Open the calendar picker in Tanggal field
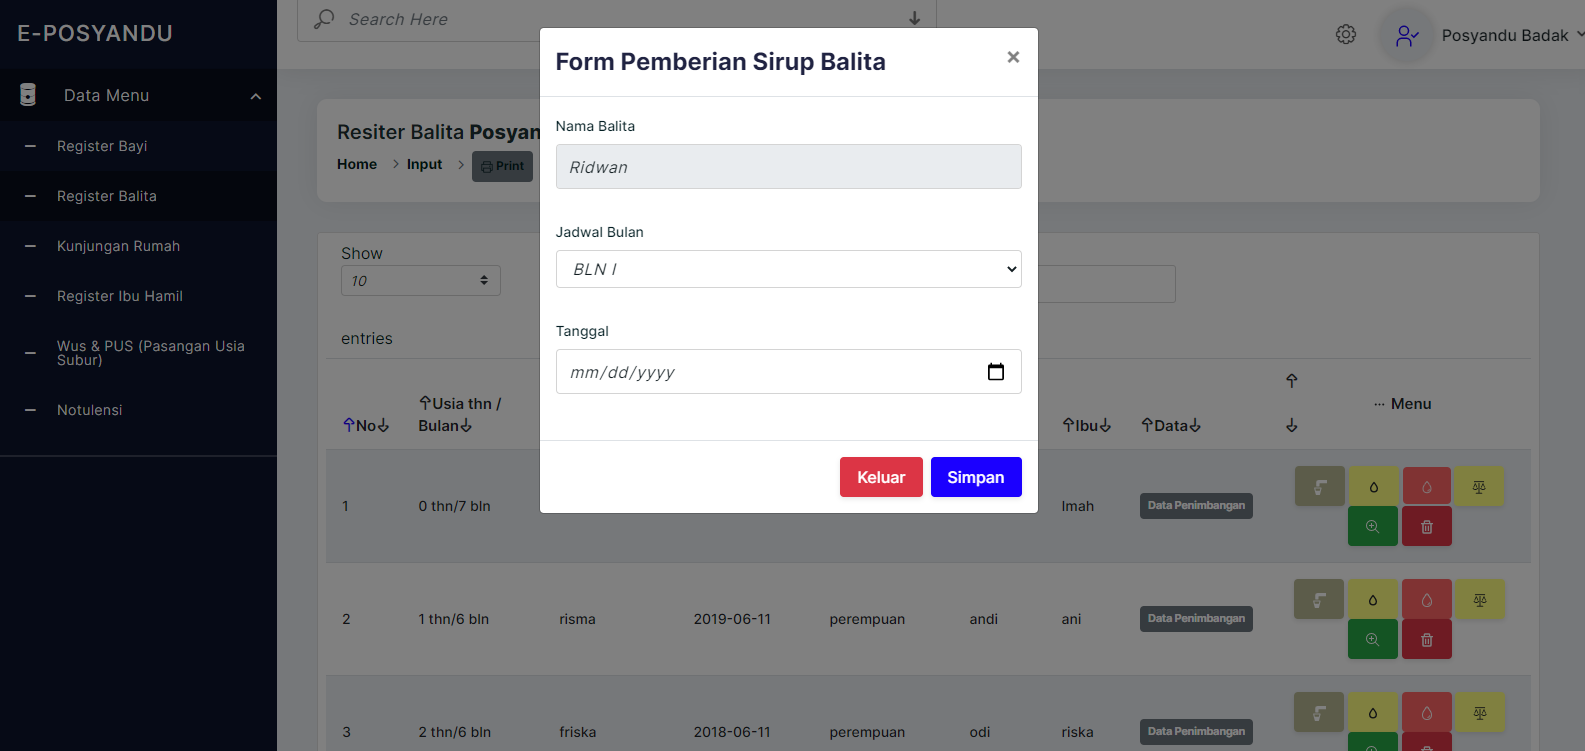 pos(996,372)
